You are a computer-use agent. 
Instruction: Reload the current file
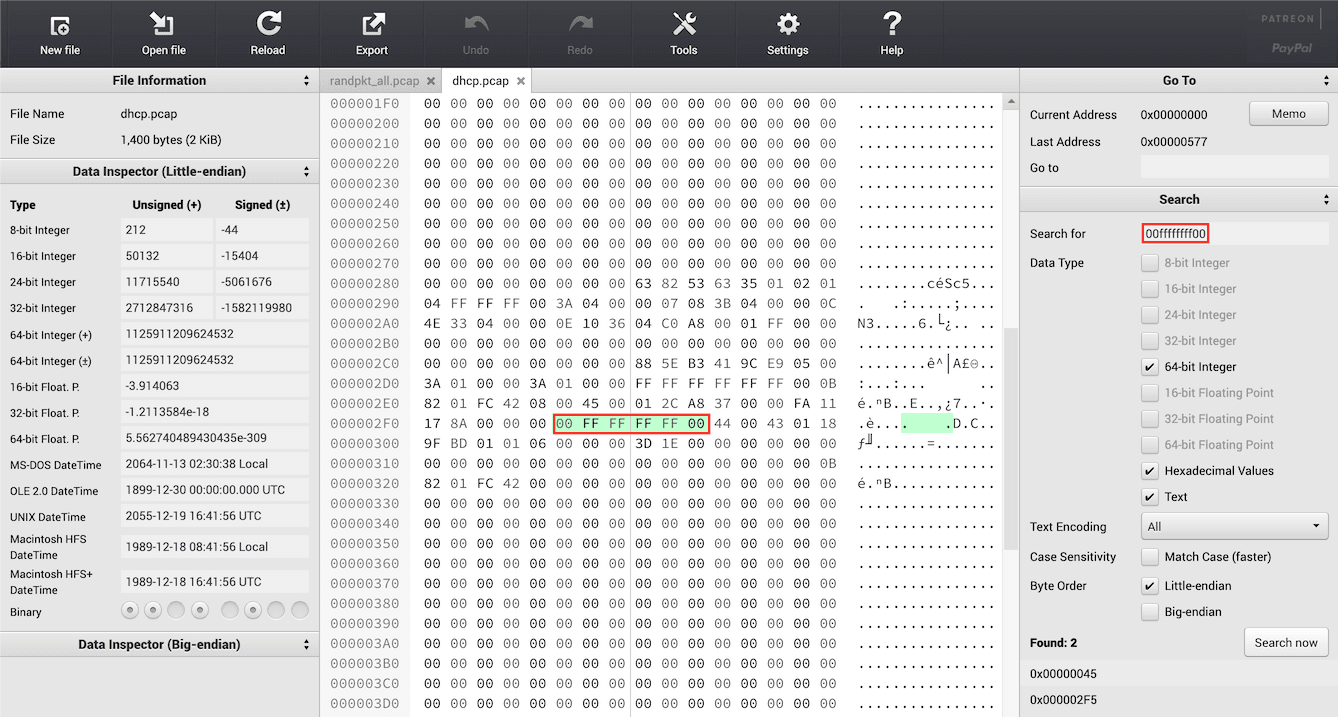[267, 33]
